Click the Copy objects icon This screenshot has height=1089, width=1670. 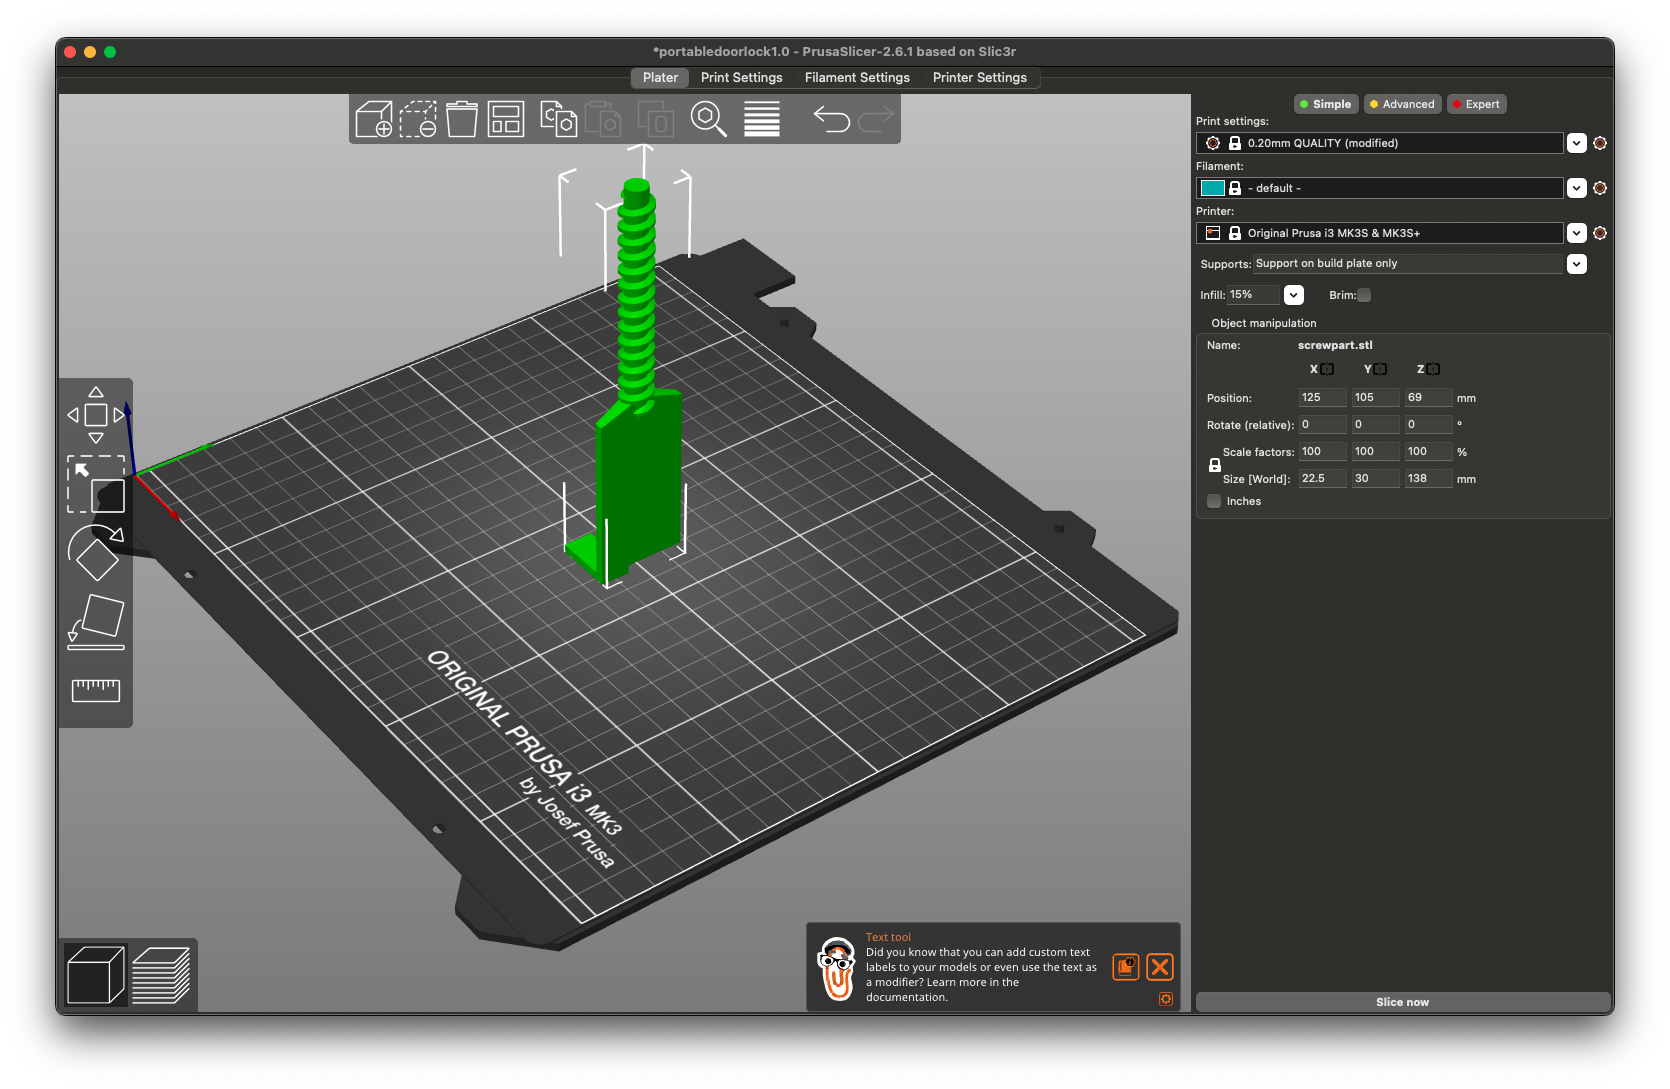(558, 119)
